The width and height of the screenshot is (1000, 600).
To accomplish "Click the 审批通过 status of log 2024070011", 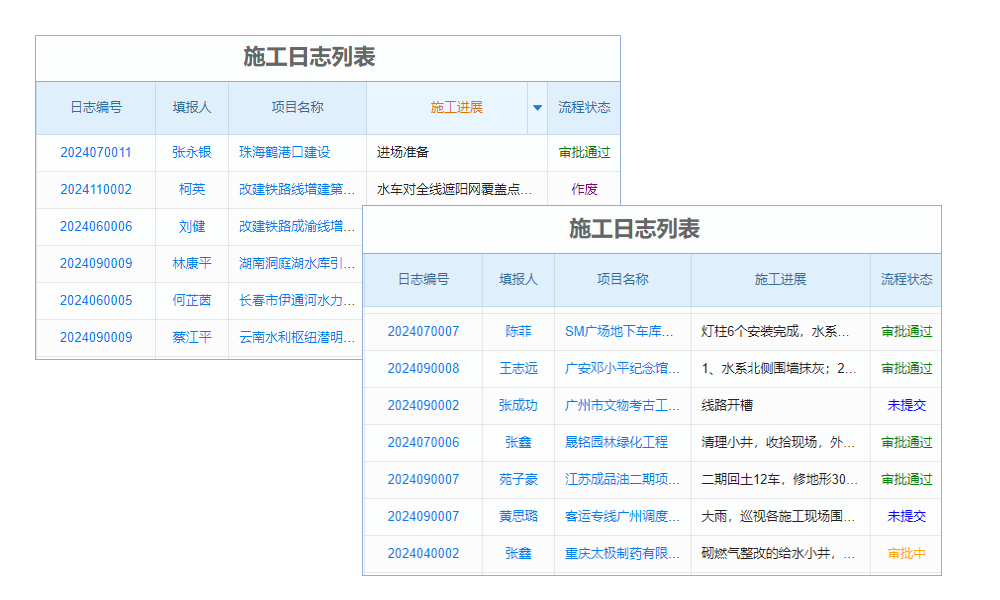I will (x=583, y=152).
